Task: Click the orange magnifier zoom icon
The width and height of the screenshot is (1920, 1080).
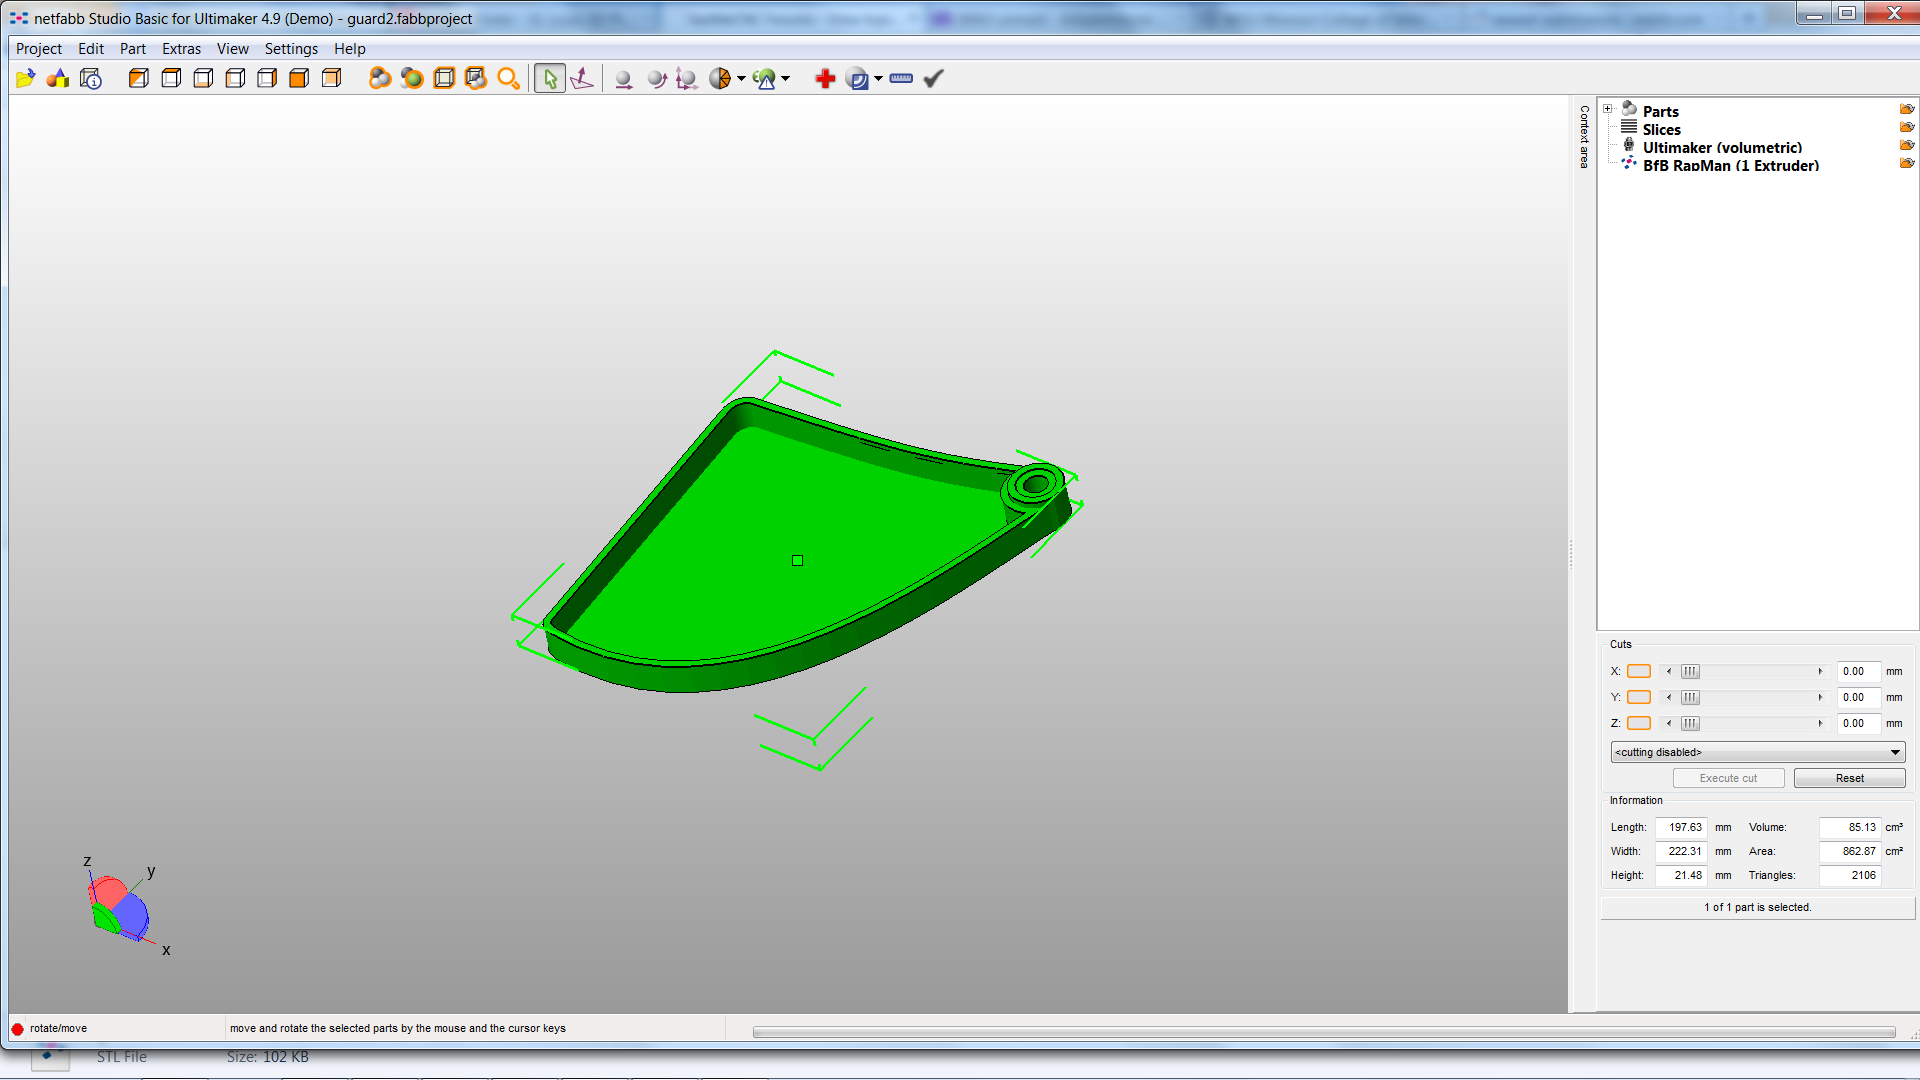Action: (x=508, y=79)
